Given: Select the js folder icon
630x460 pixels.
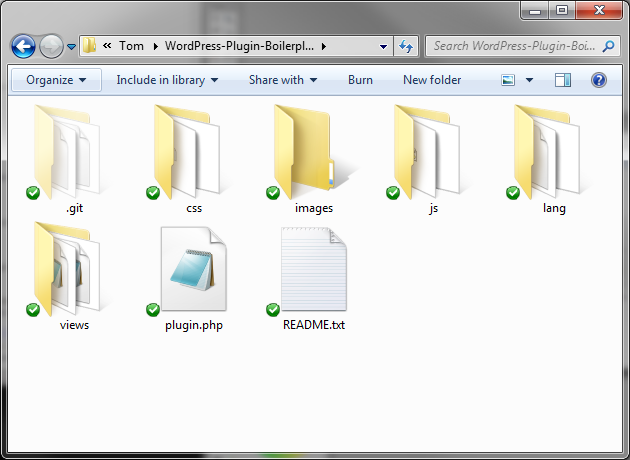Looking at the screenshot, I should pos(427,152).
